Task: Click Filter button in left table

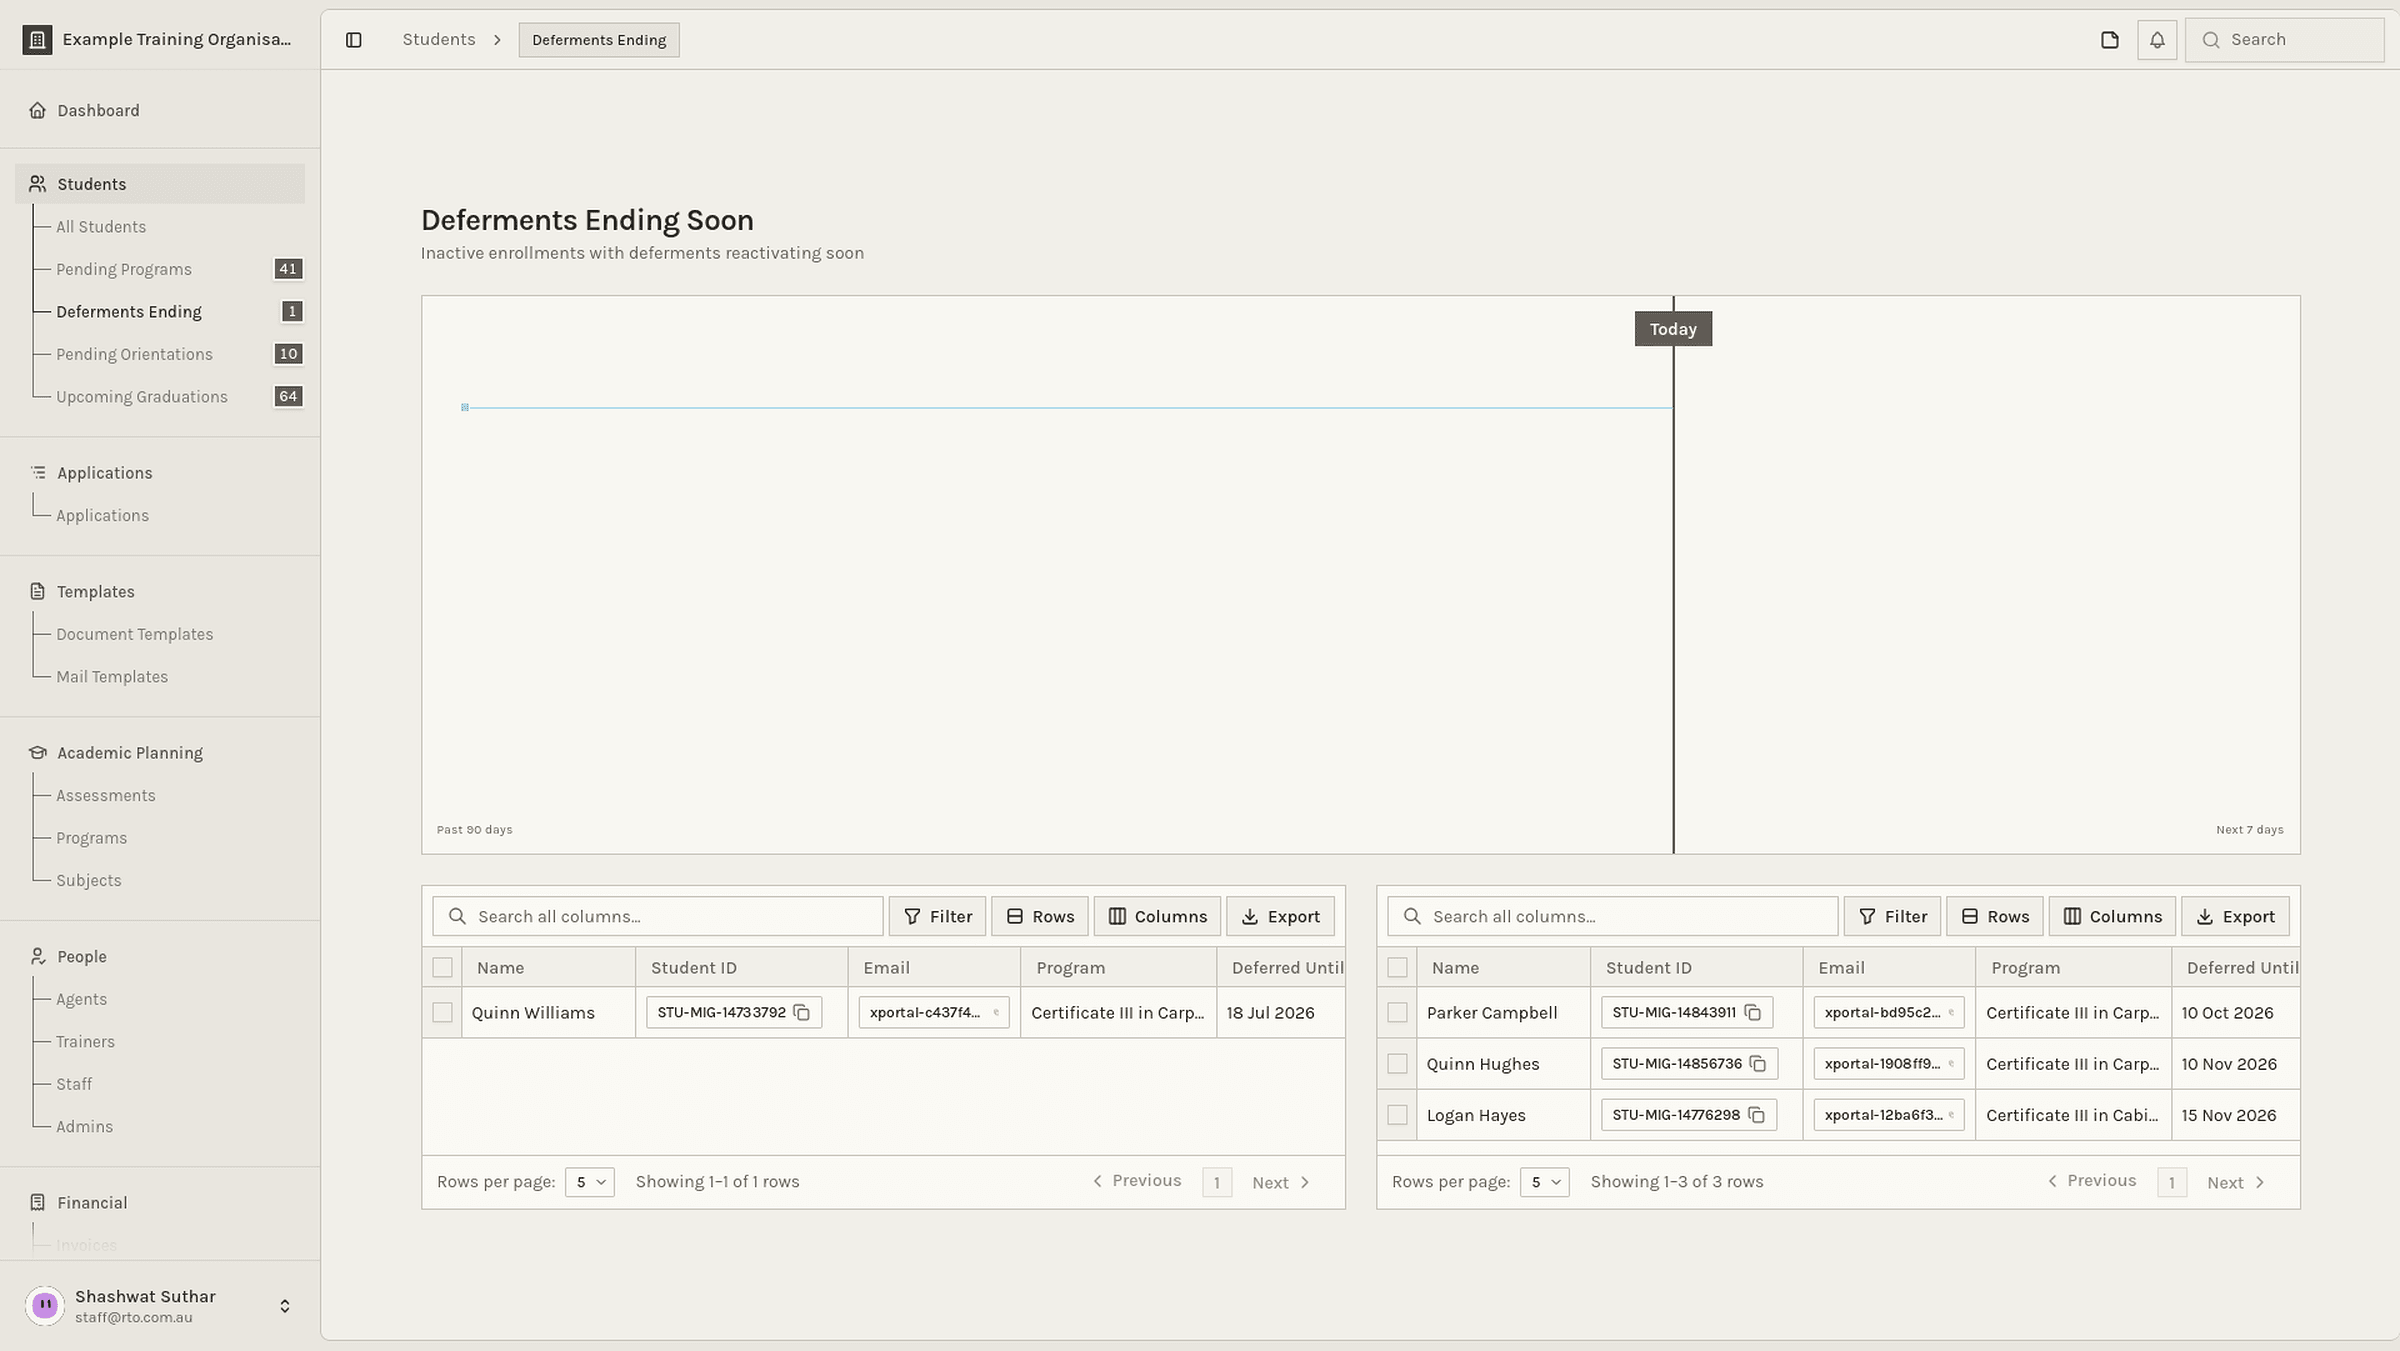Action: tap(937, 917)
